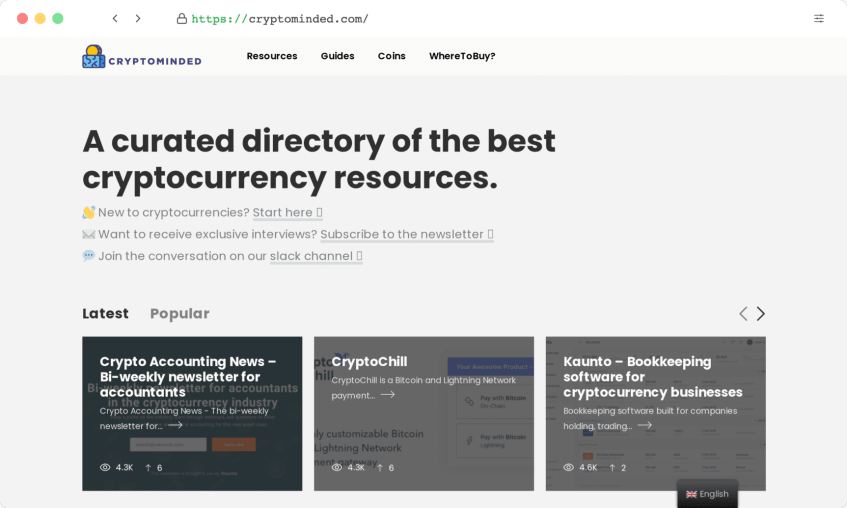Click the macOS green maximize button
The image size is (847, 508).
[58, 18]
